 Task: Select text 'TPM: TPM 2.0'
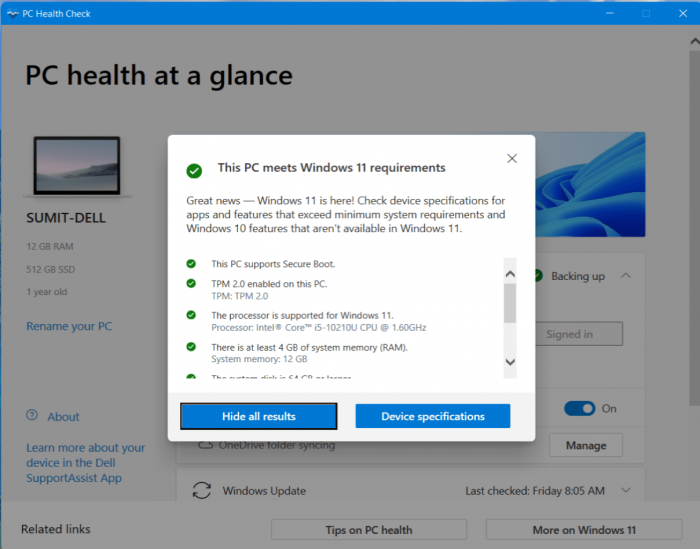(240, 296)
